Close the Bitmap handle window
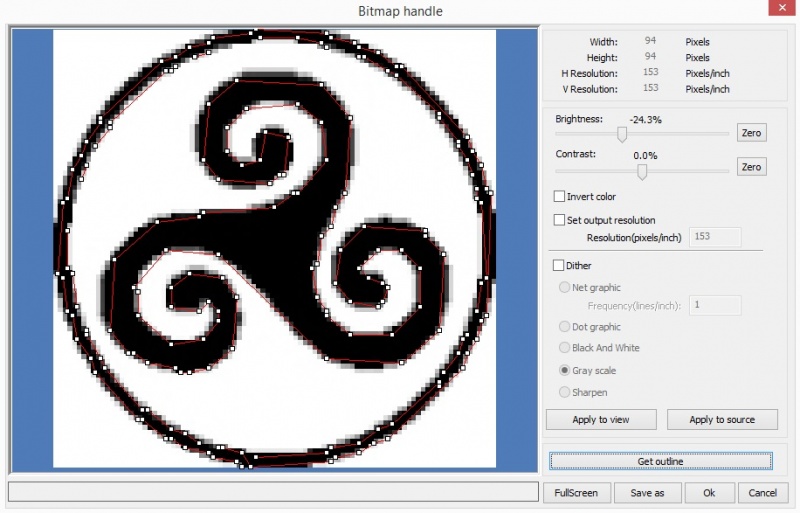 783,8
